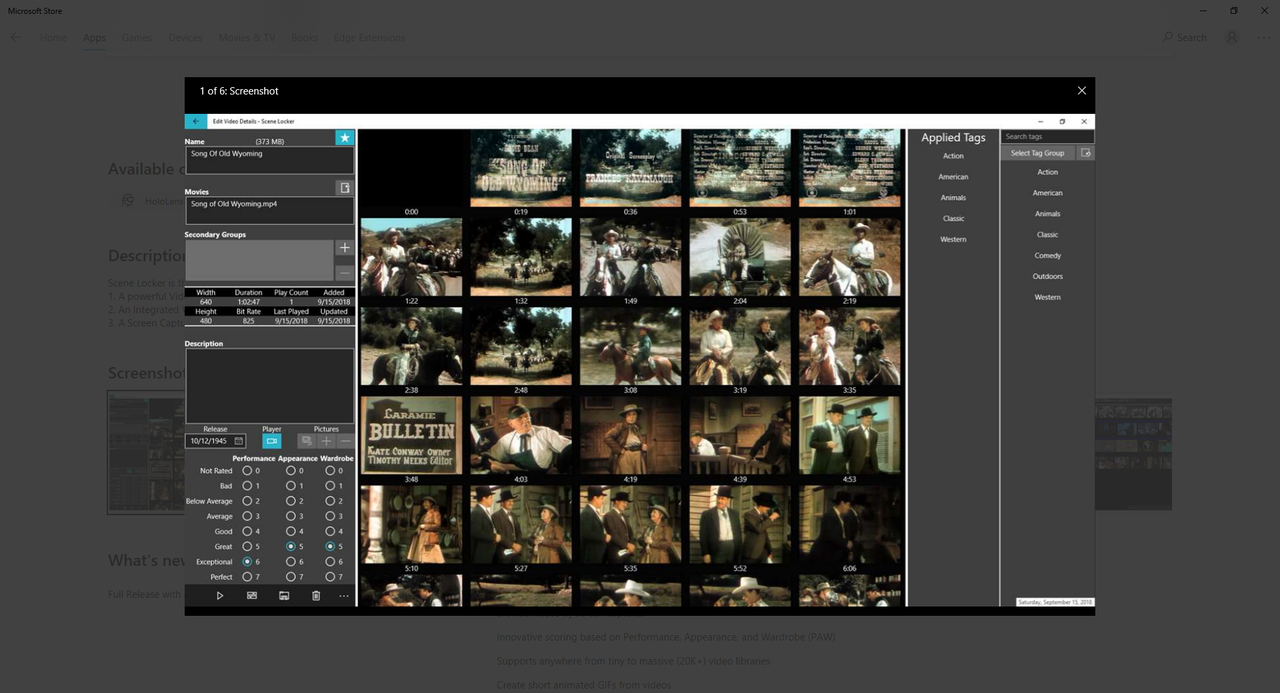The width and height of the screenshot is (1280, 693).
Task: Open the Select Tag Group dropdown
Action: [1038, 153]
